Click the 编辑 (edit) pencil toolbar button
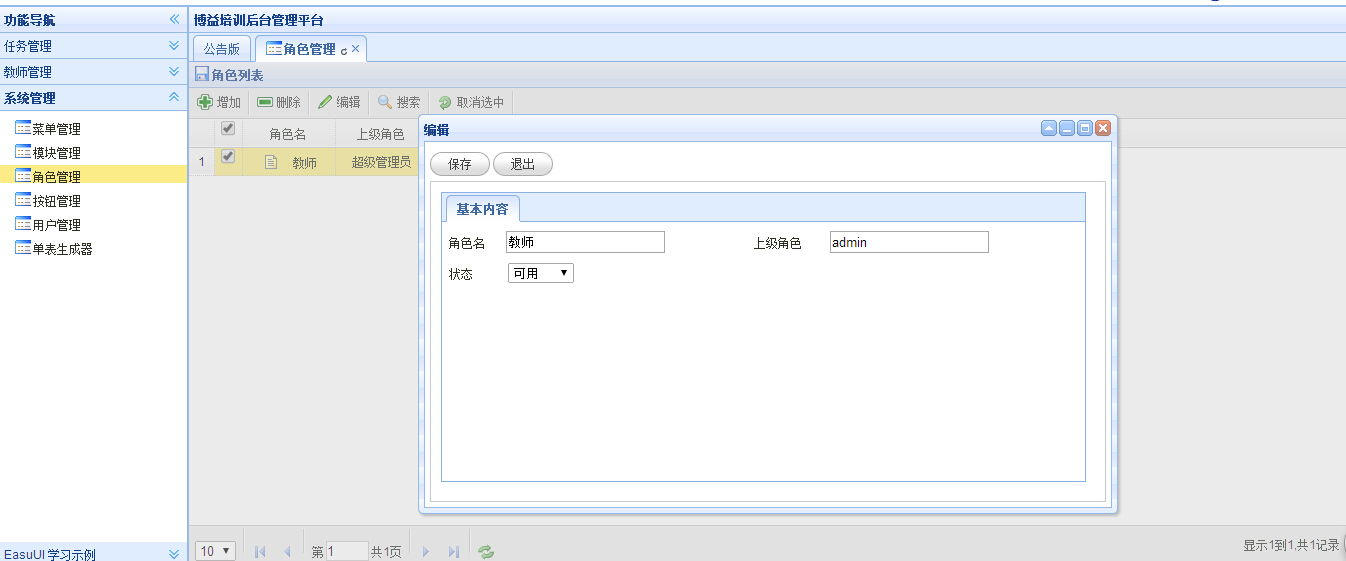Viewport: 1346px width, 561px height. click(x=339, y=102)
